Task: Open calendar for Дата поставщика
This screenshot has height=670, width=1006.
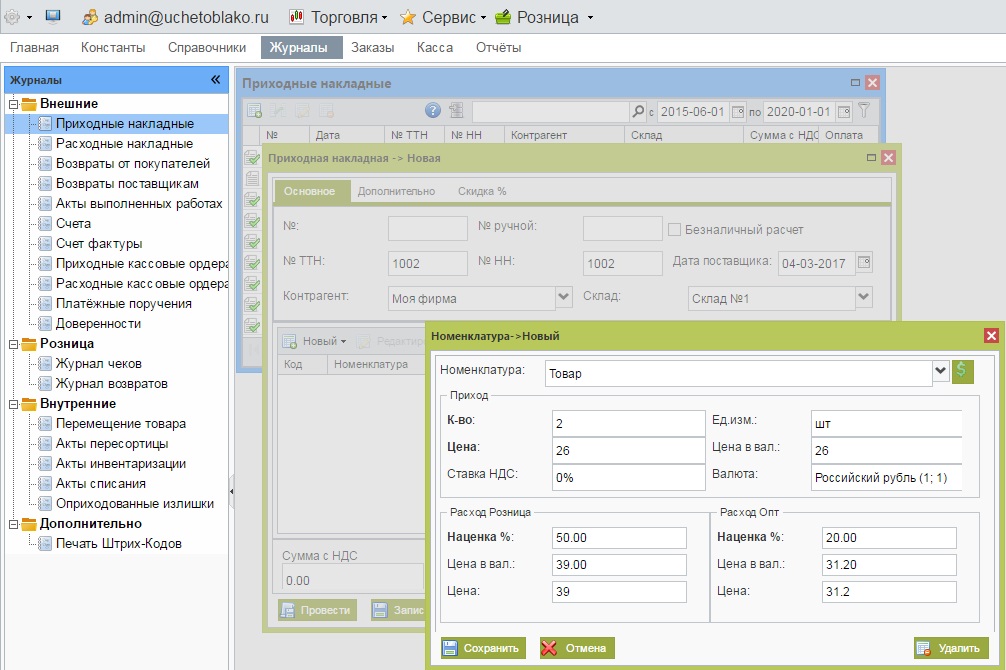Action: coord(864,262)
